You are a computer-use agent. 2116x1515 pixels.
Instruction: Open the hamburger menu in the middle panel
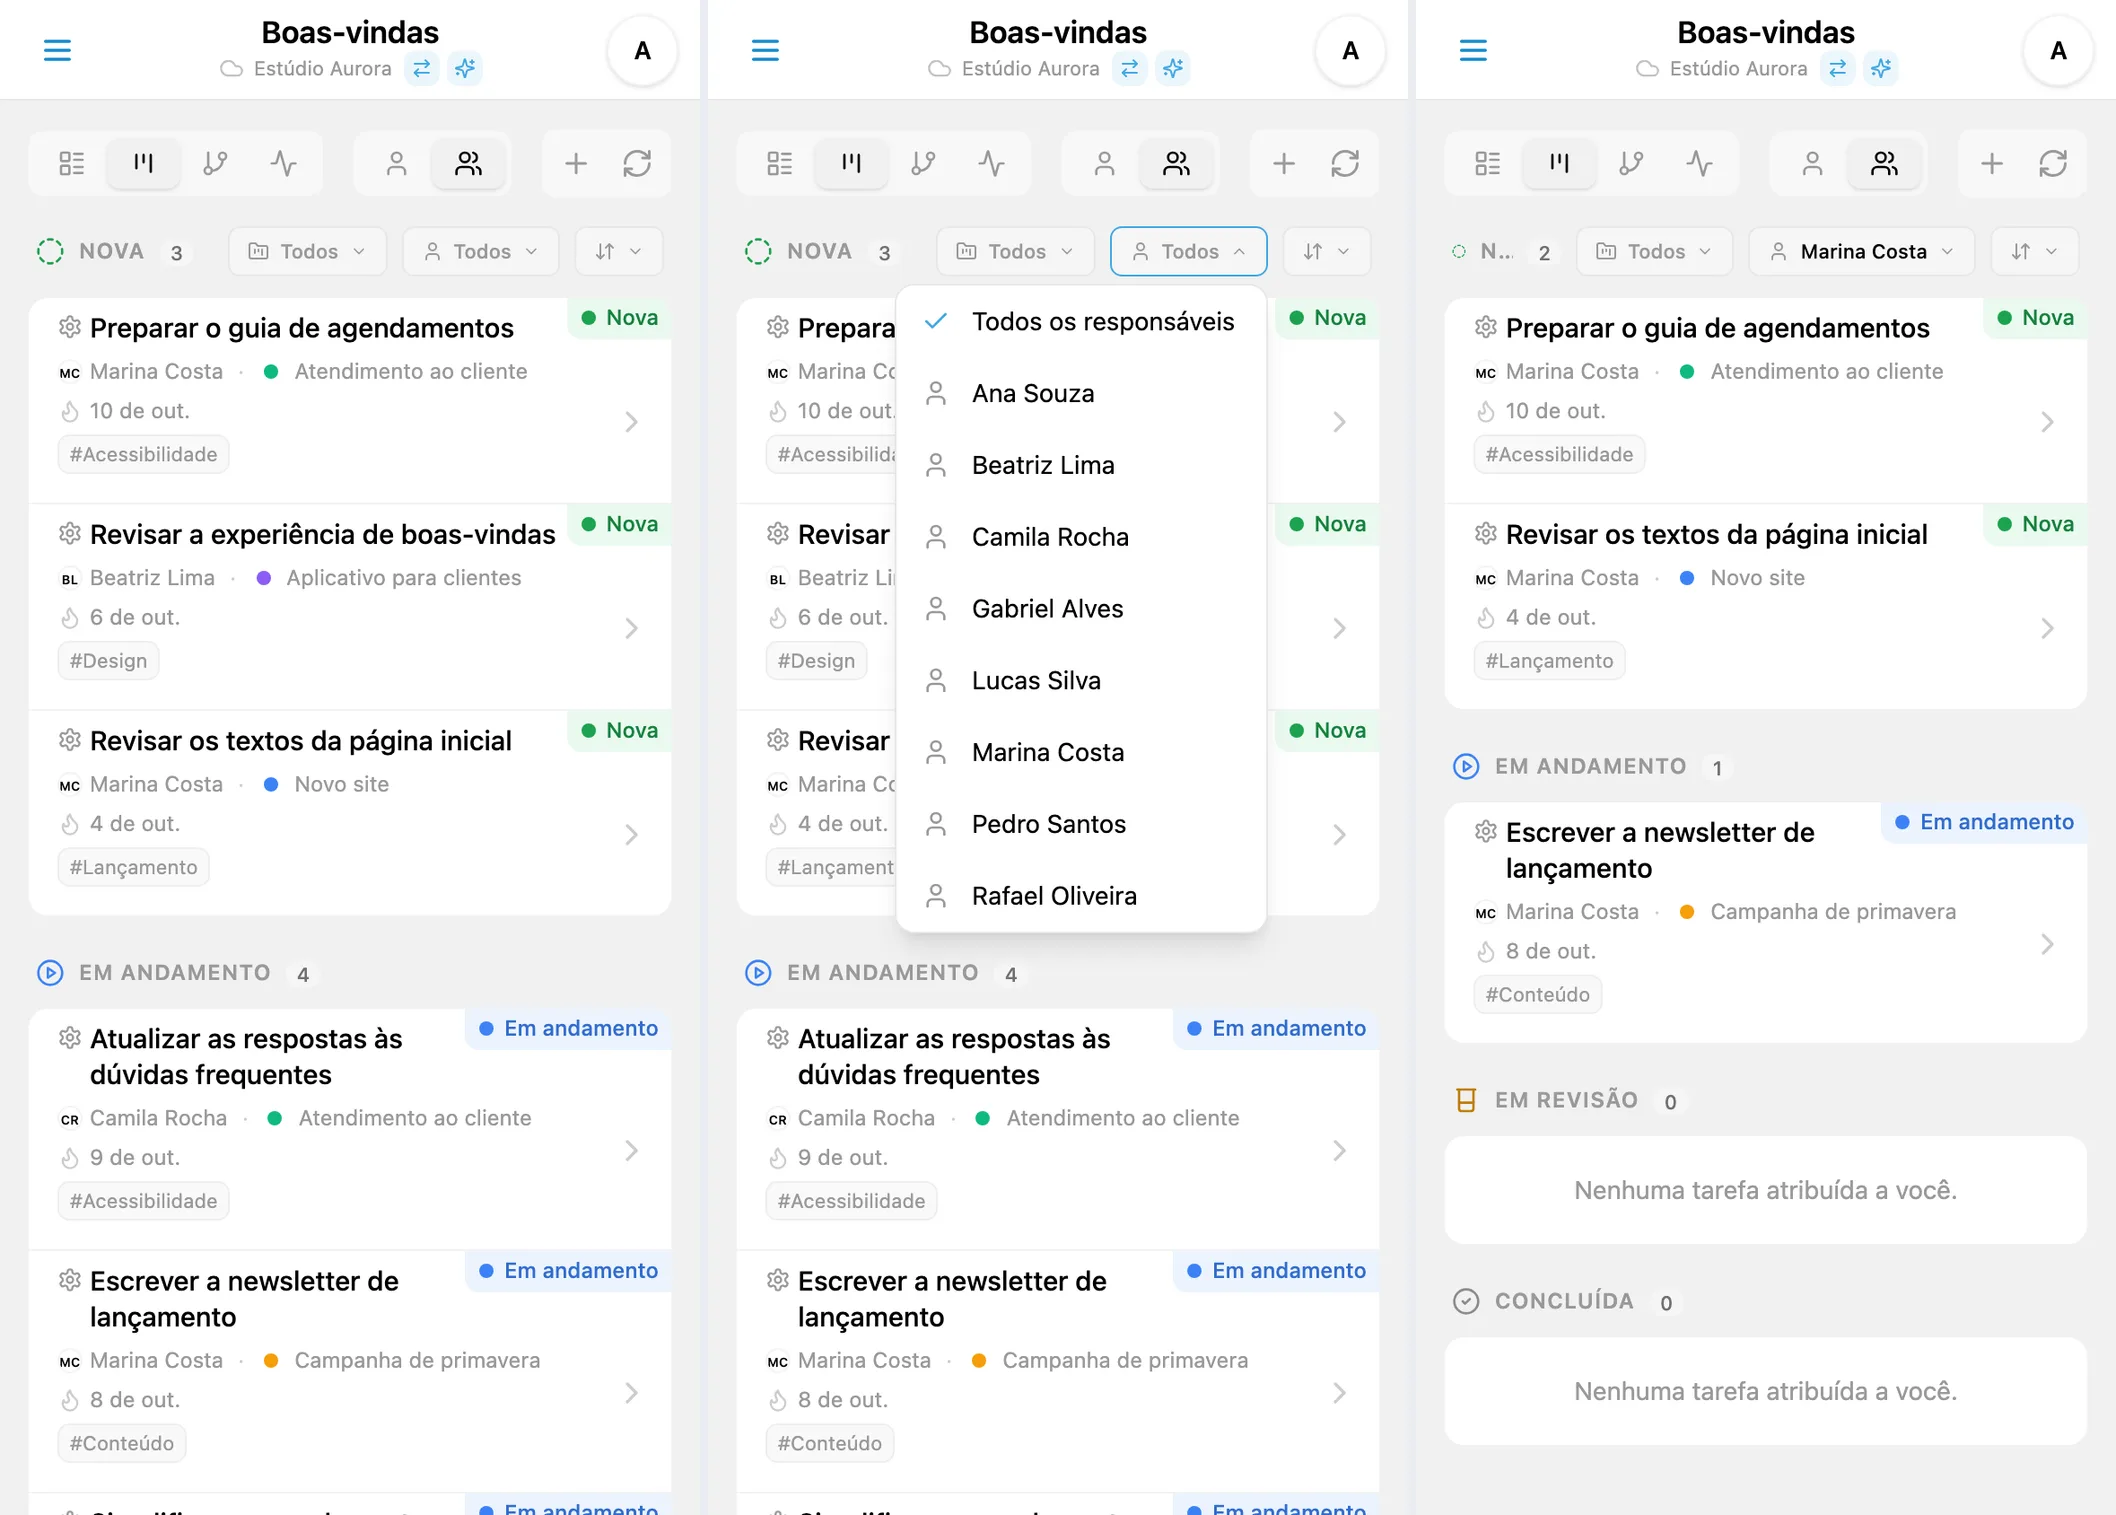click(x=765, y=50)
